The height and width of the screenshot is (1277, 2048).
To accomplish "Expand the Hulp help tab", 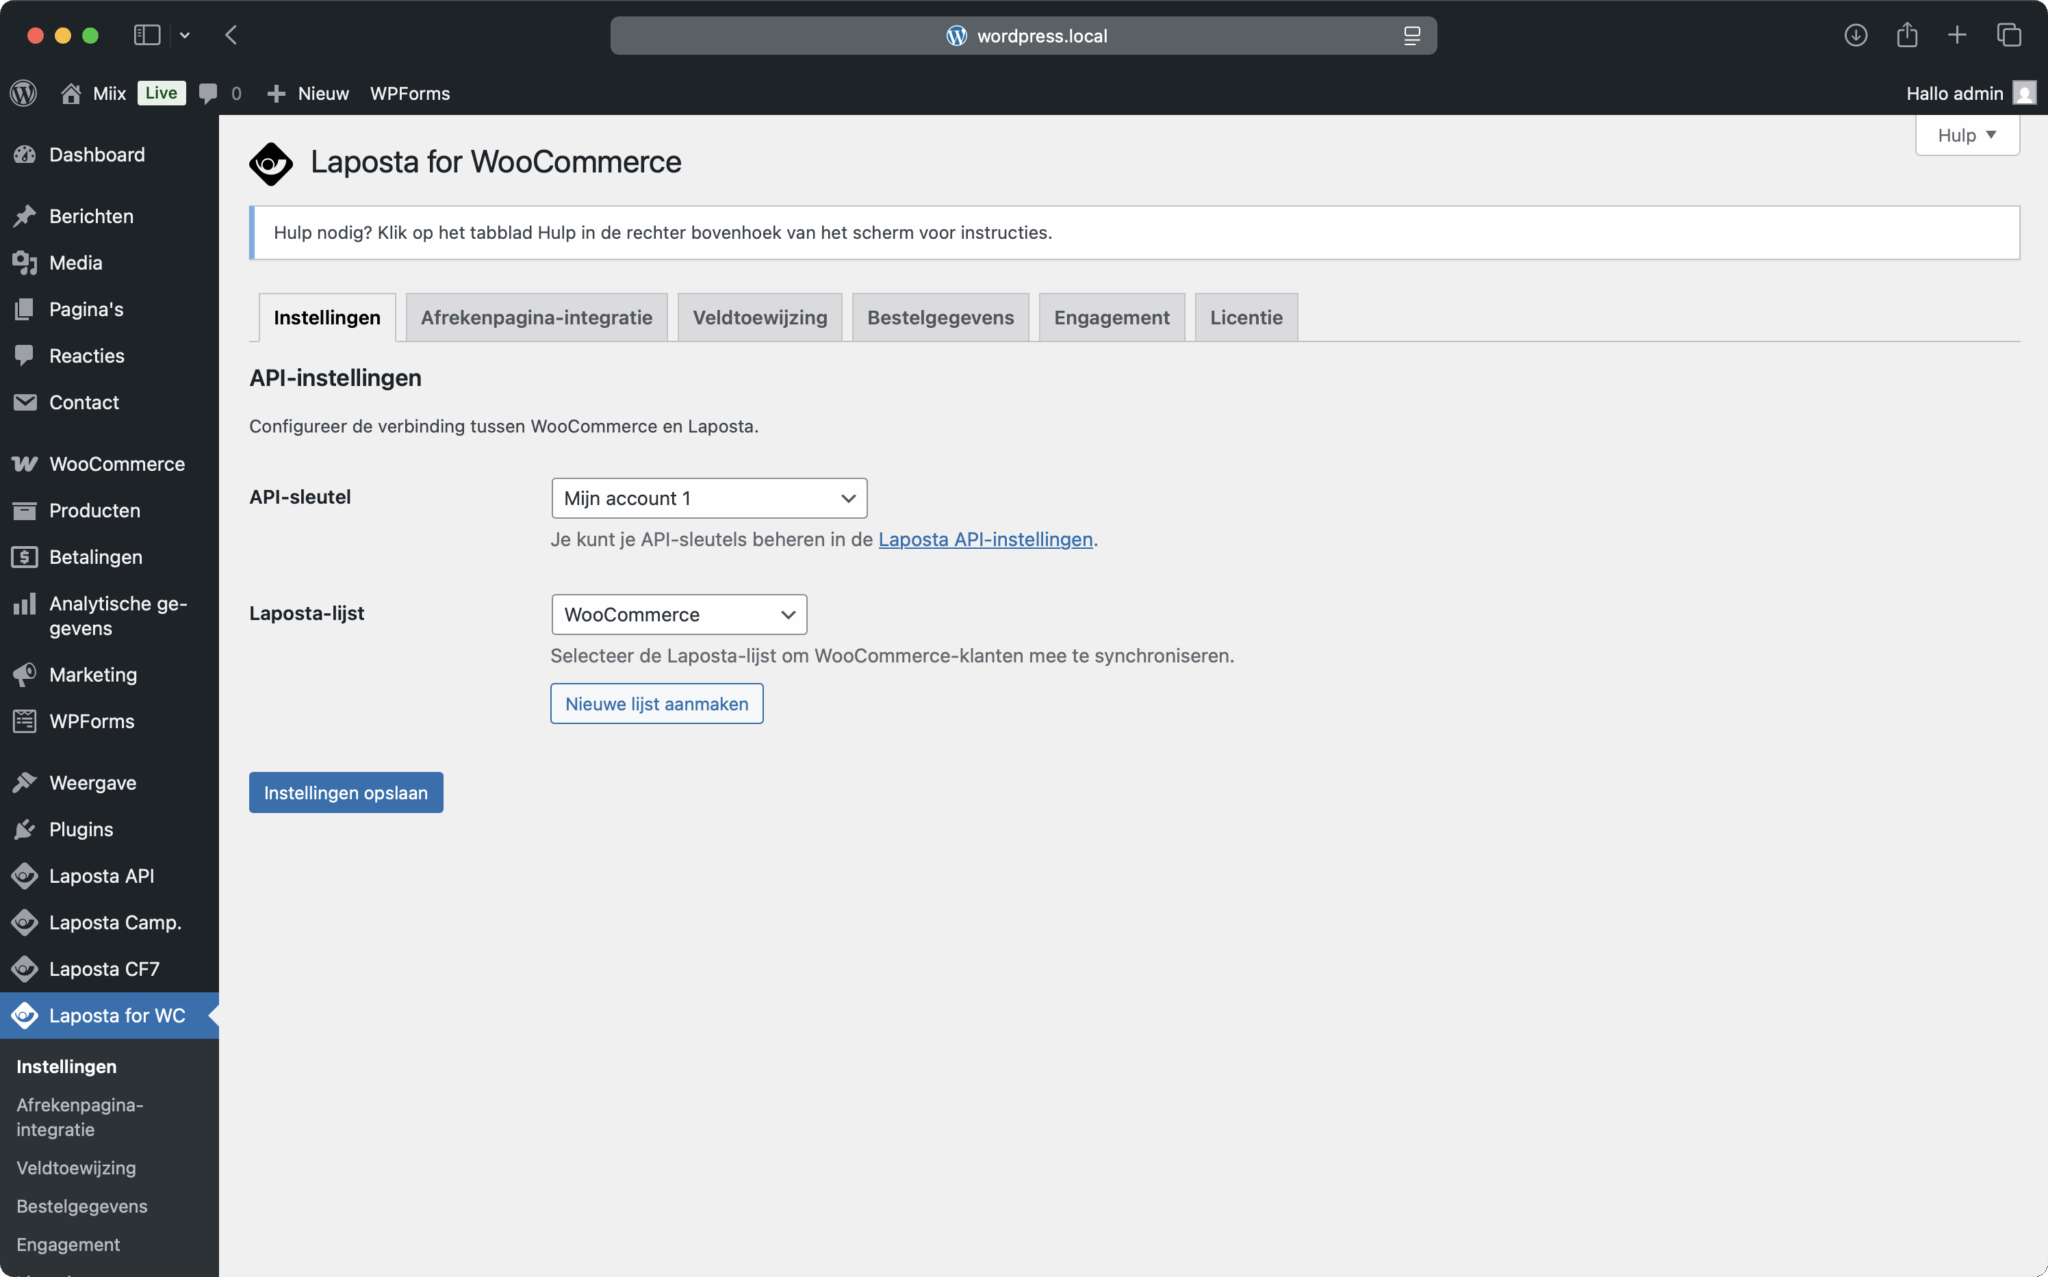I will pos(1967,135).
